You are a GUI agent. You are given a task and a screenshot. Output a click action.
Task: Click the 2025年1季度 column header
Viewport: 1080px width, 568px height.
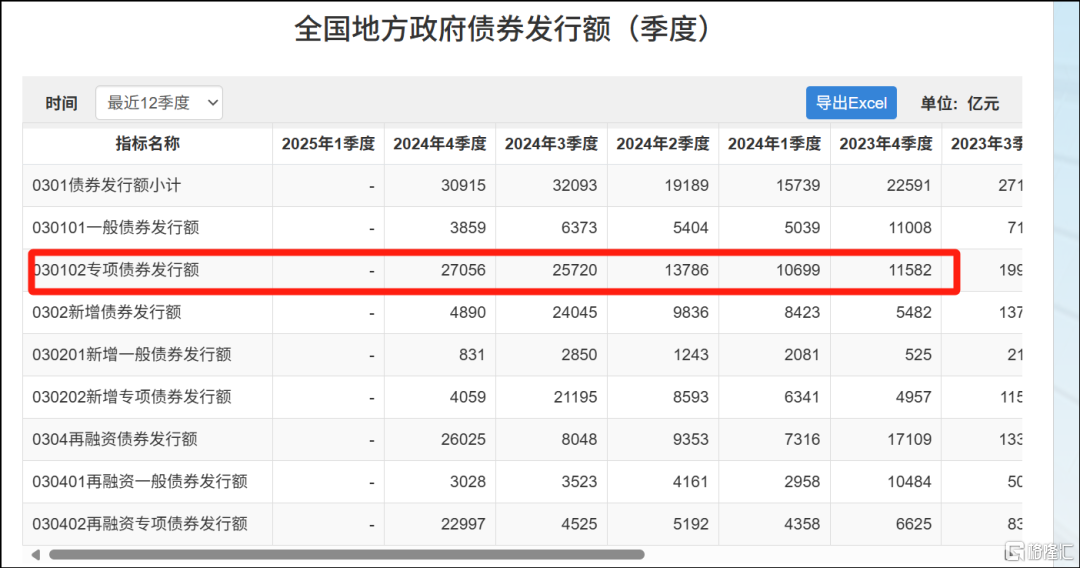pyautogui.click(x=329, y=144)
